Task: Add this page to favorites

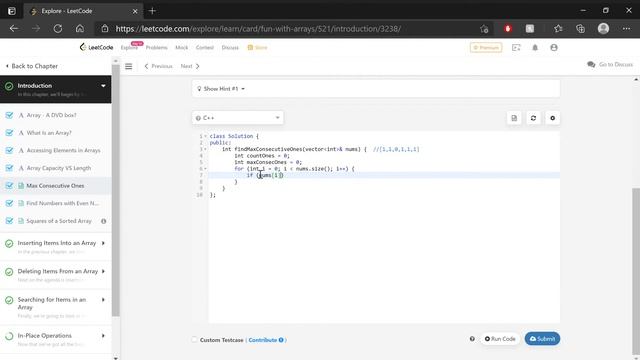Action: tap(484, 29)
